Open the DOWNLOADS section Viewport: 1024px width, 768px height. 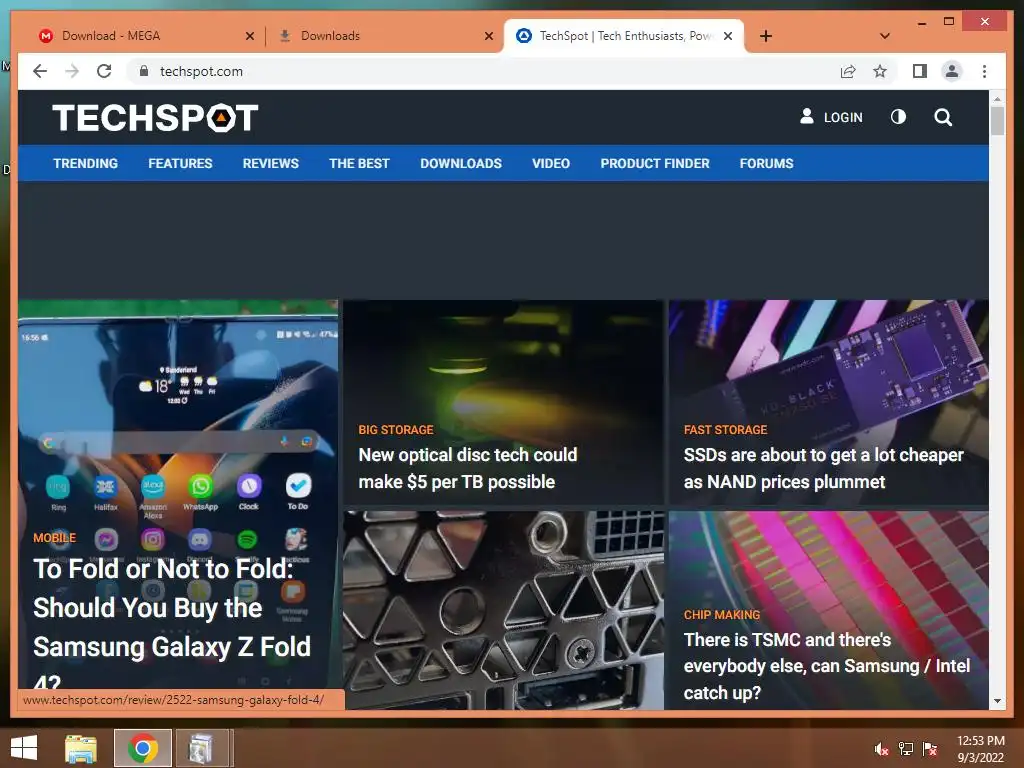click(x=461, y=163)
